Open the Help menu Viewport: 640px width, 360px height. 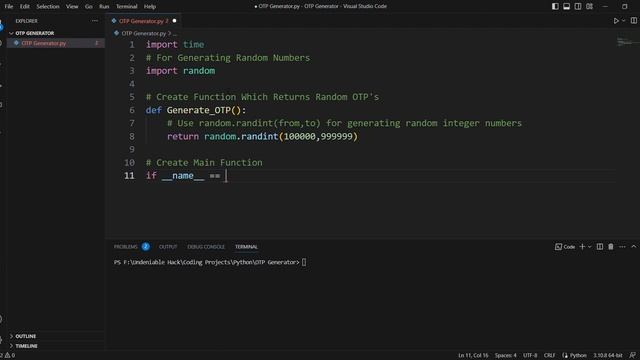[150, 6]
